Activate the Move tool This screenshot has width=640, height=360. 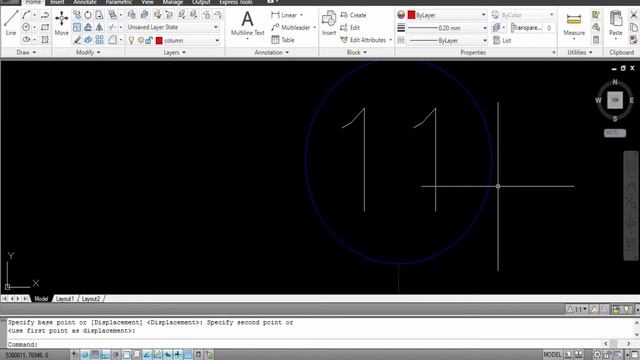click(x=62, y=23)
